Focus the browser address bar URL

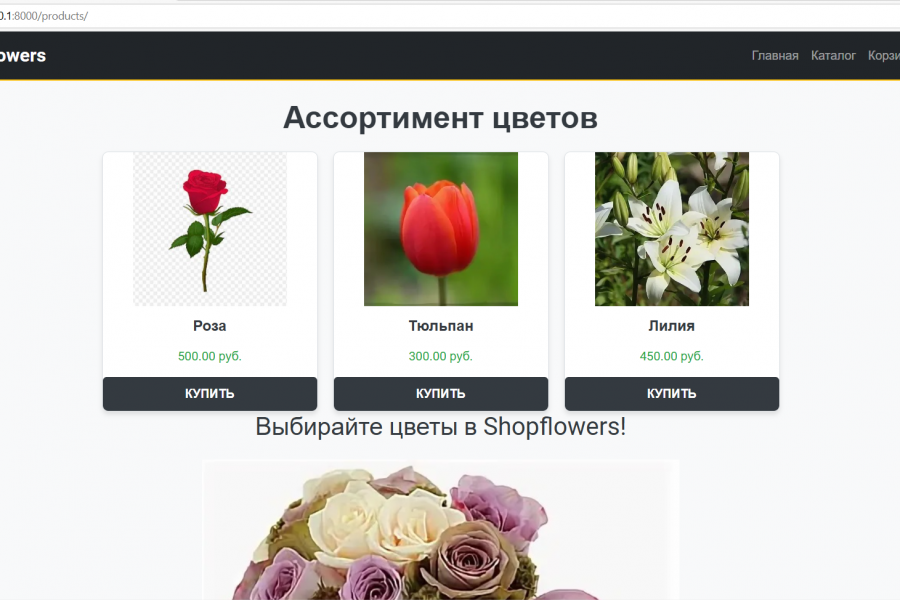coord(450,16)
